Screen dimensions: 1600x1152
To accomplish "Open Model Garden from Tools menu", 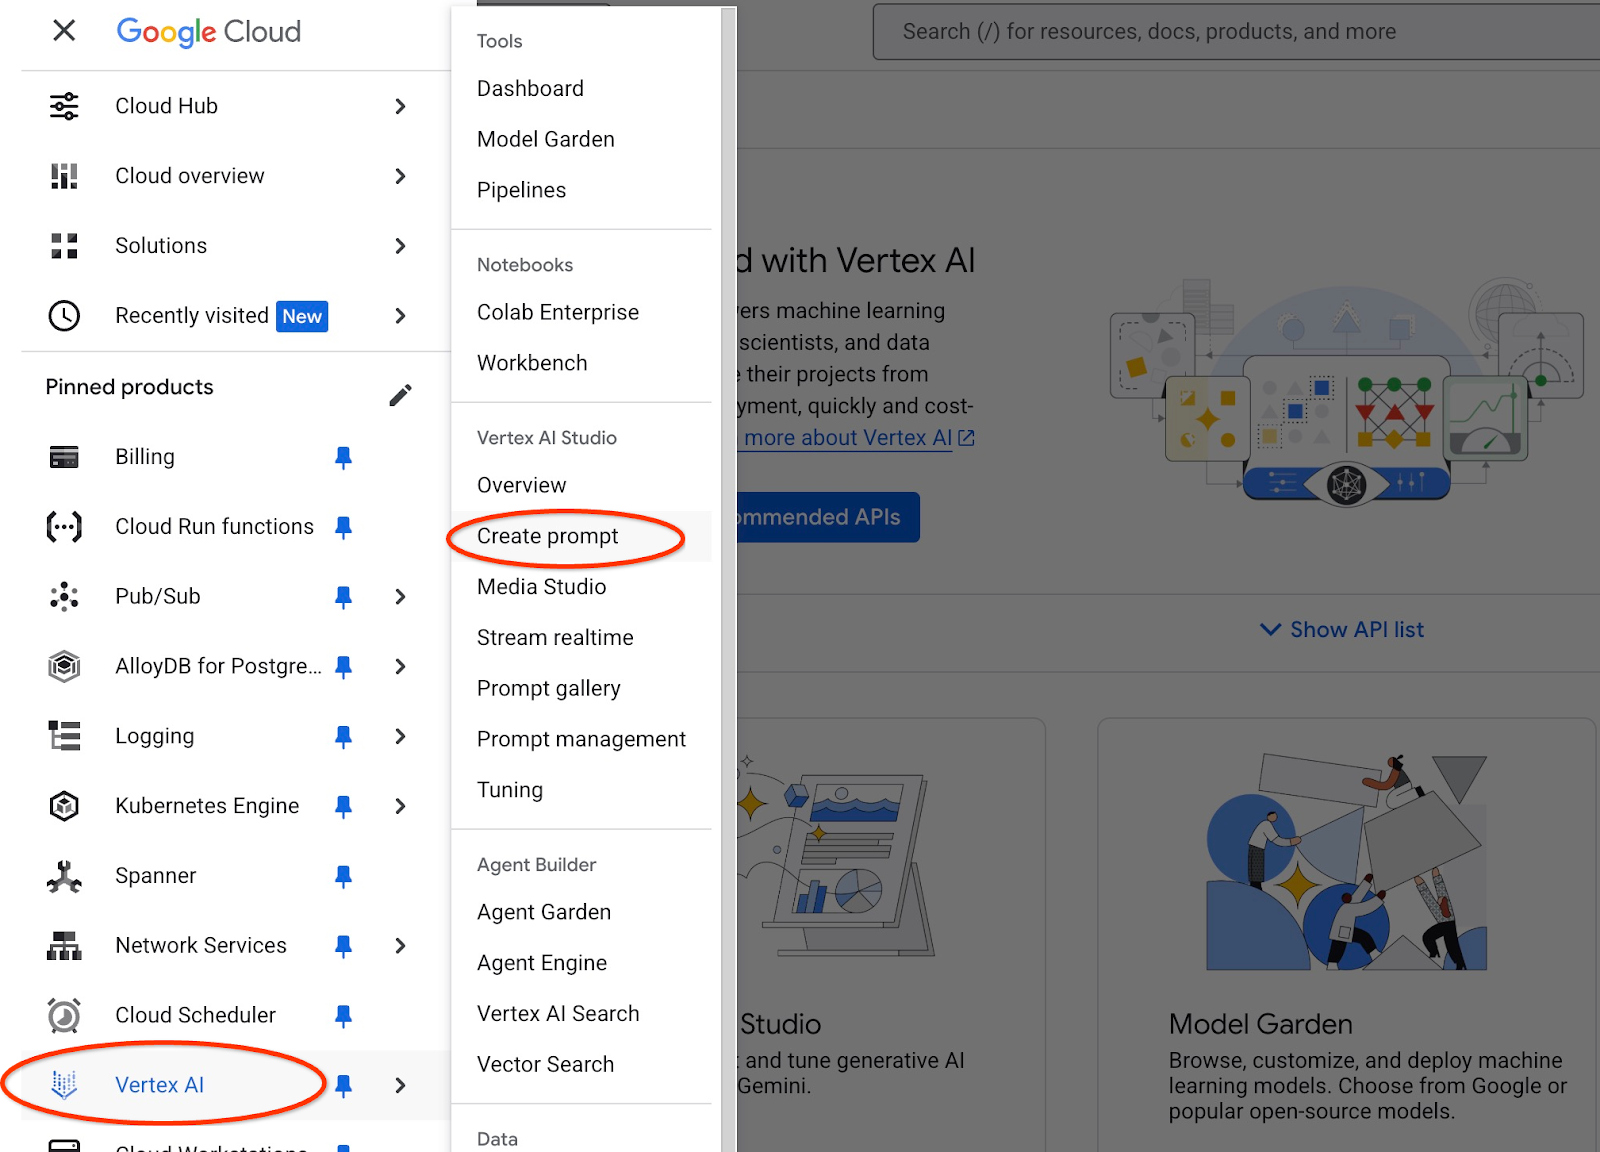I will click(x=546, y=140).
